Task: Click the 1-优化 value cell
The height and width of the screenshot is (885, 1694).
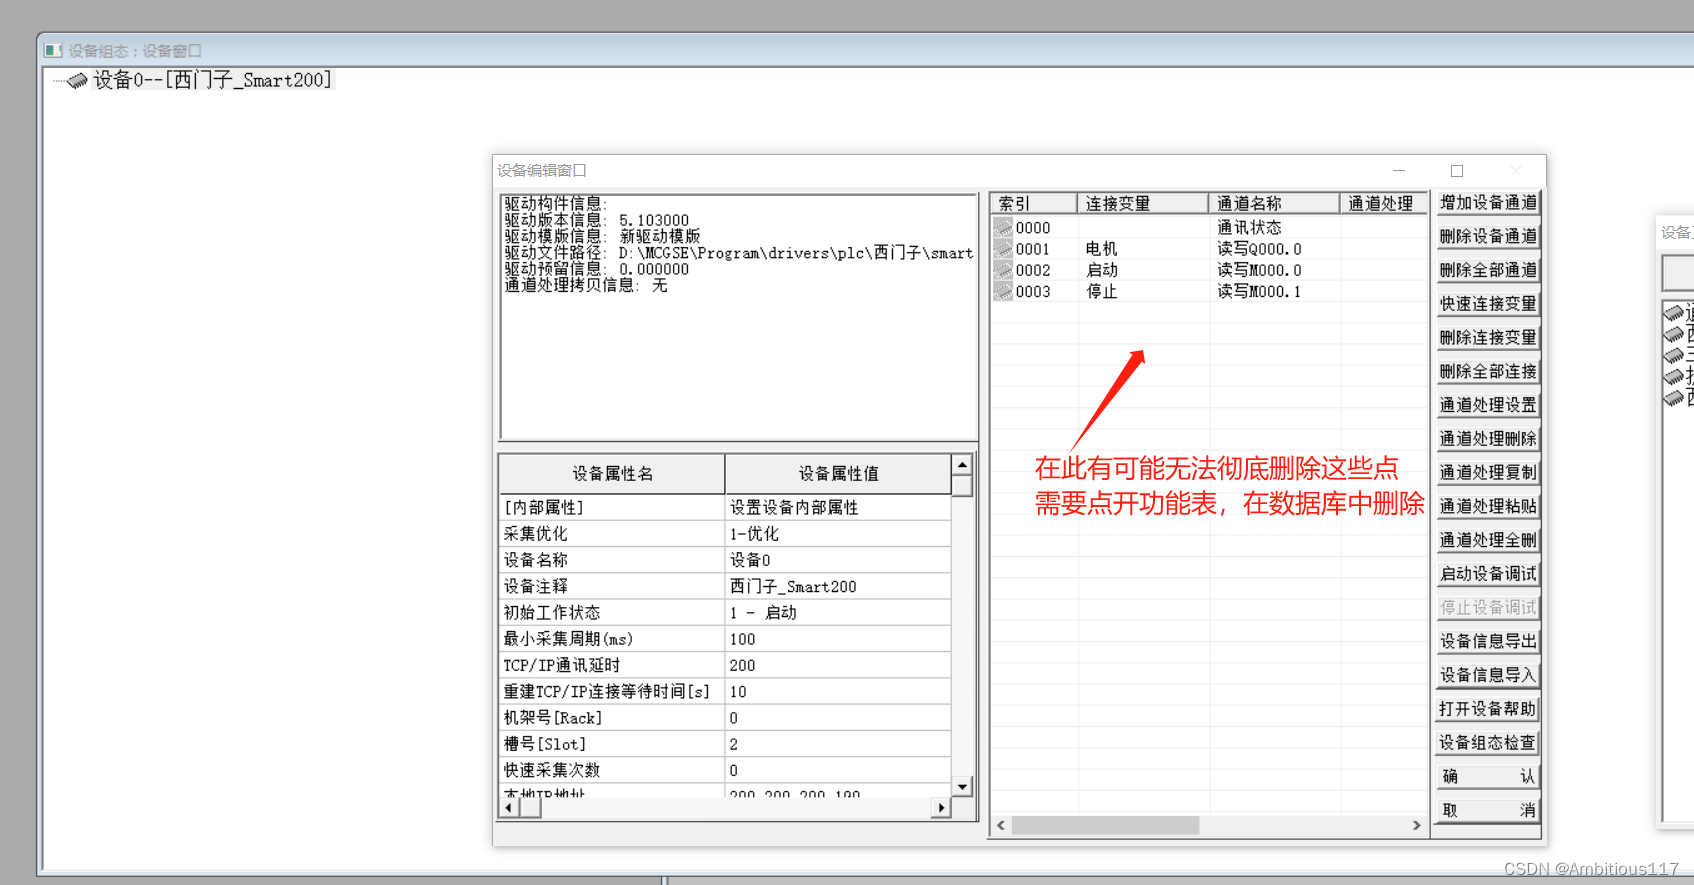Action: click(x=838, y=534)
